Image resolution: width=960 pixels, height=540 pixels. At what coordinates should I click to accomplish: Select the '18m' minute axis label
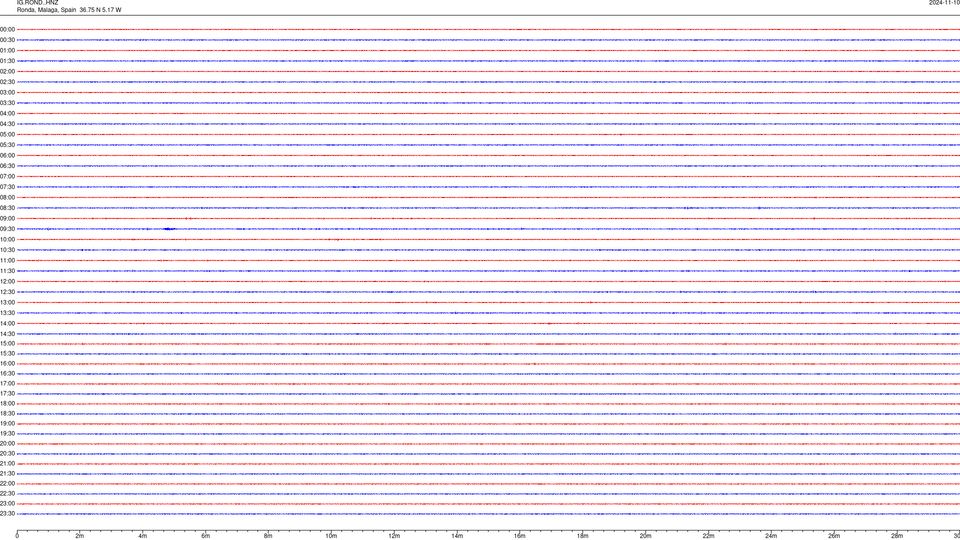click(x=582, y=536)
